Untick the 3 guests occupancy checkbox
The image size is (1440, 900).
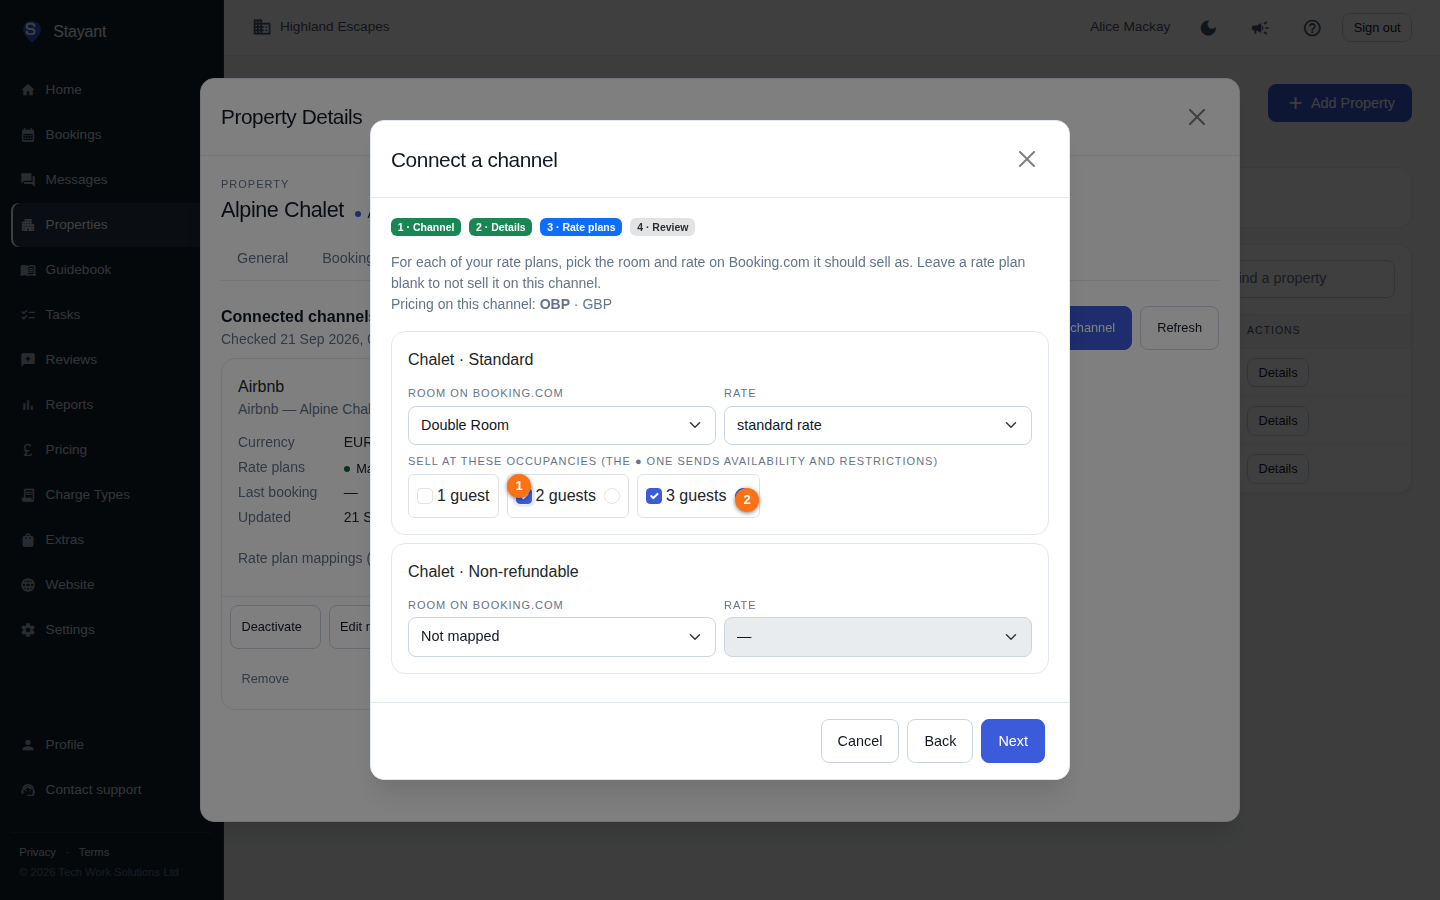click(x=654, y=496)
